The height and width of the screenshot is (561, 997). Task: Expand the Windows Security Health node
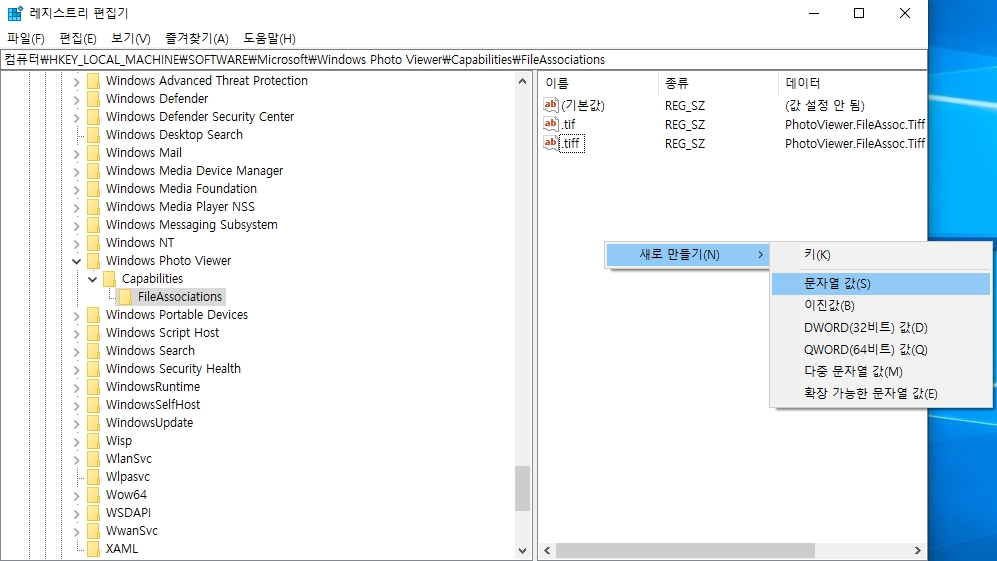tap(76, 369)
